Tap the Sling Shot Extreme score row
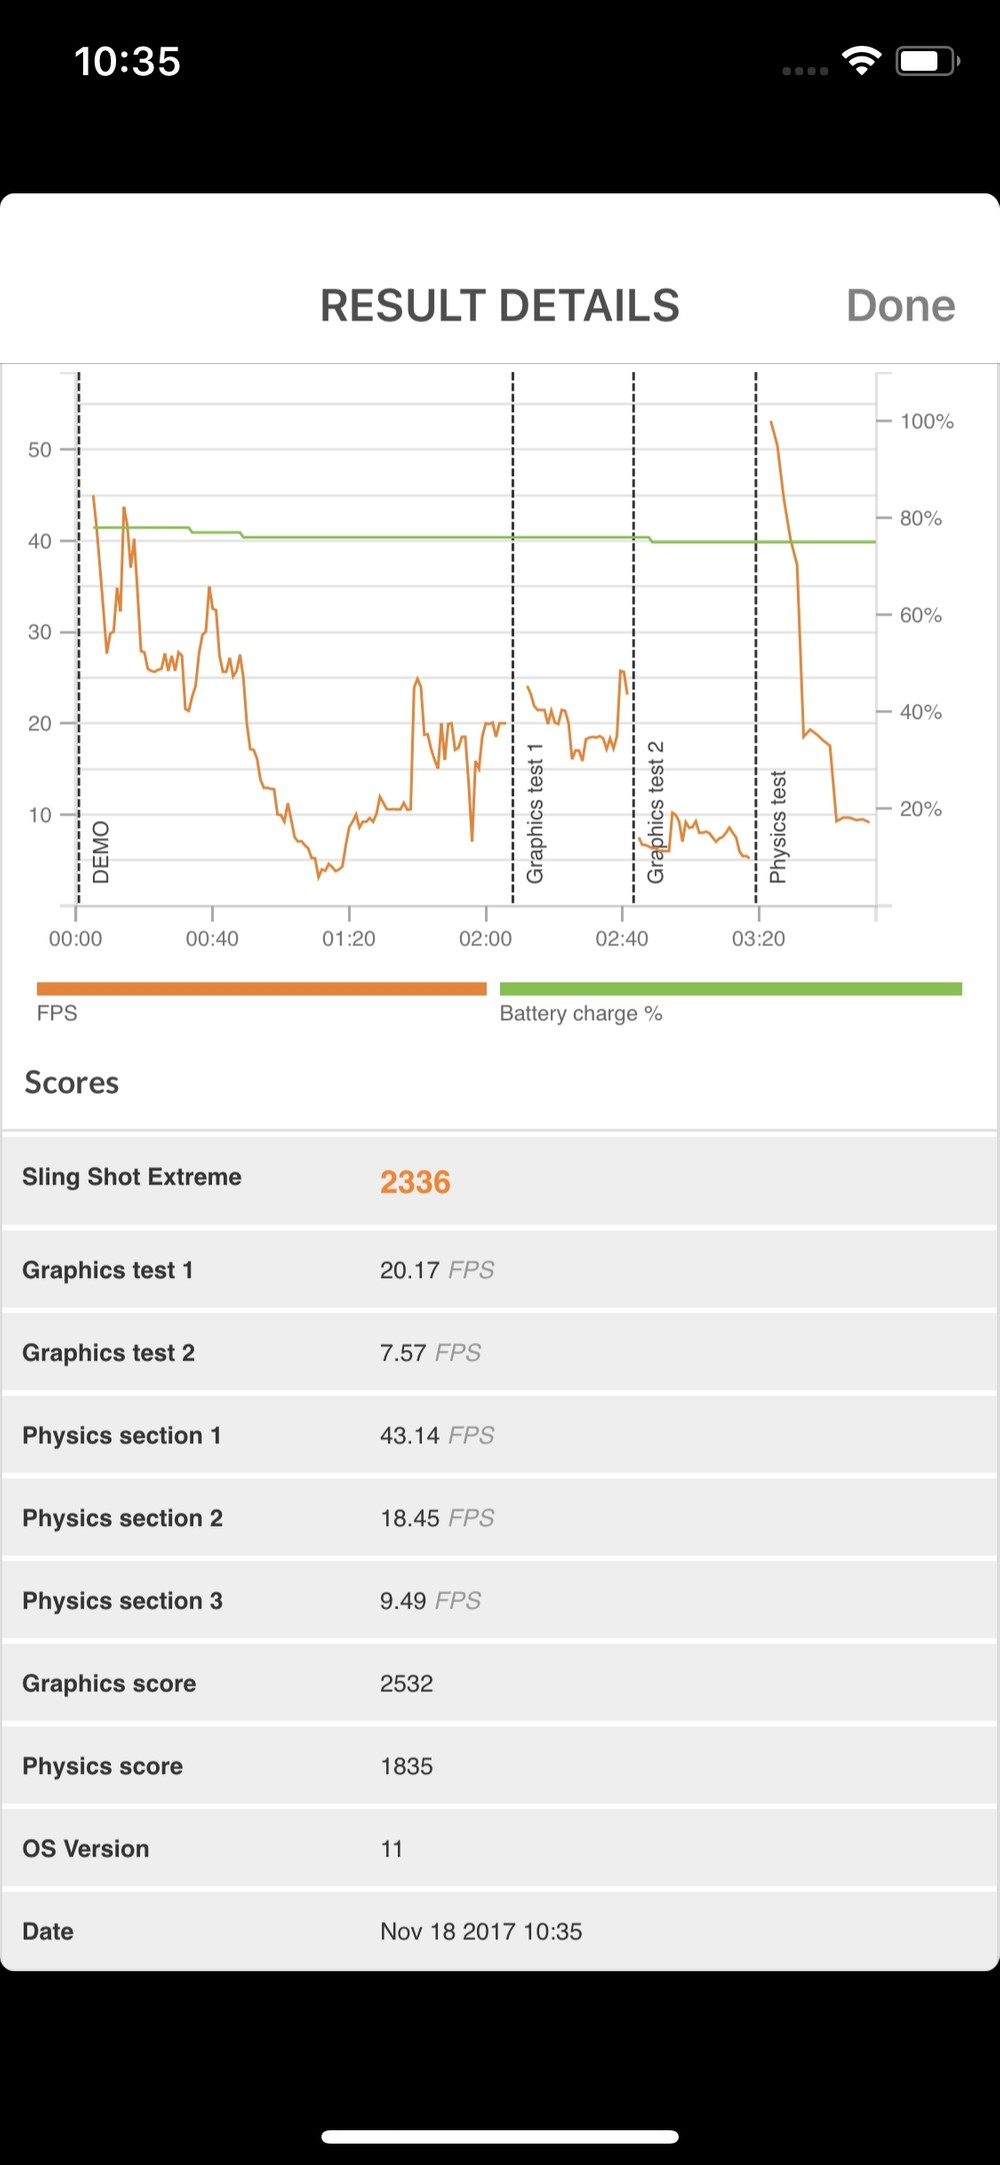This screenshot has width=1000, height=2165. click(x=500, y=1179)
